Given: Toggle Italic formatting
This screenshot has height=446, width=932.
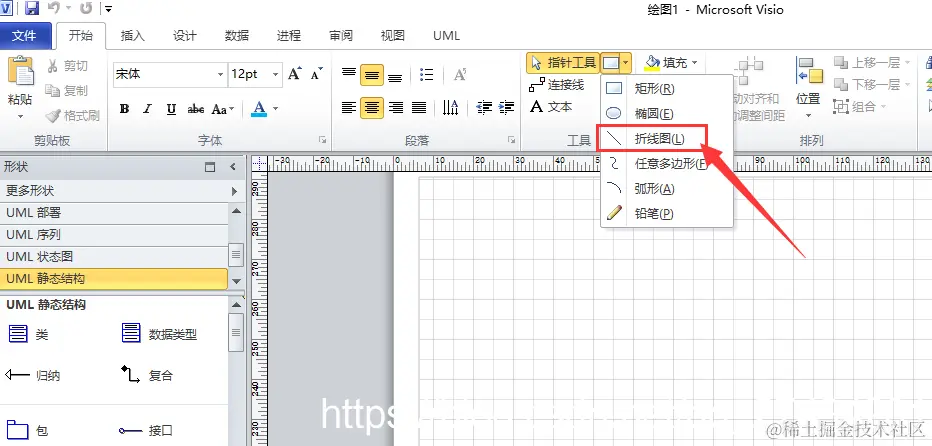Looking at the screenshot, I should [147, 109].
